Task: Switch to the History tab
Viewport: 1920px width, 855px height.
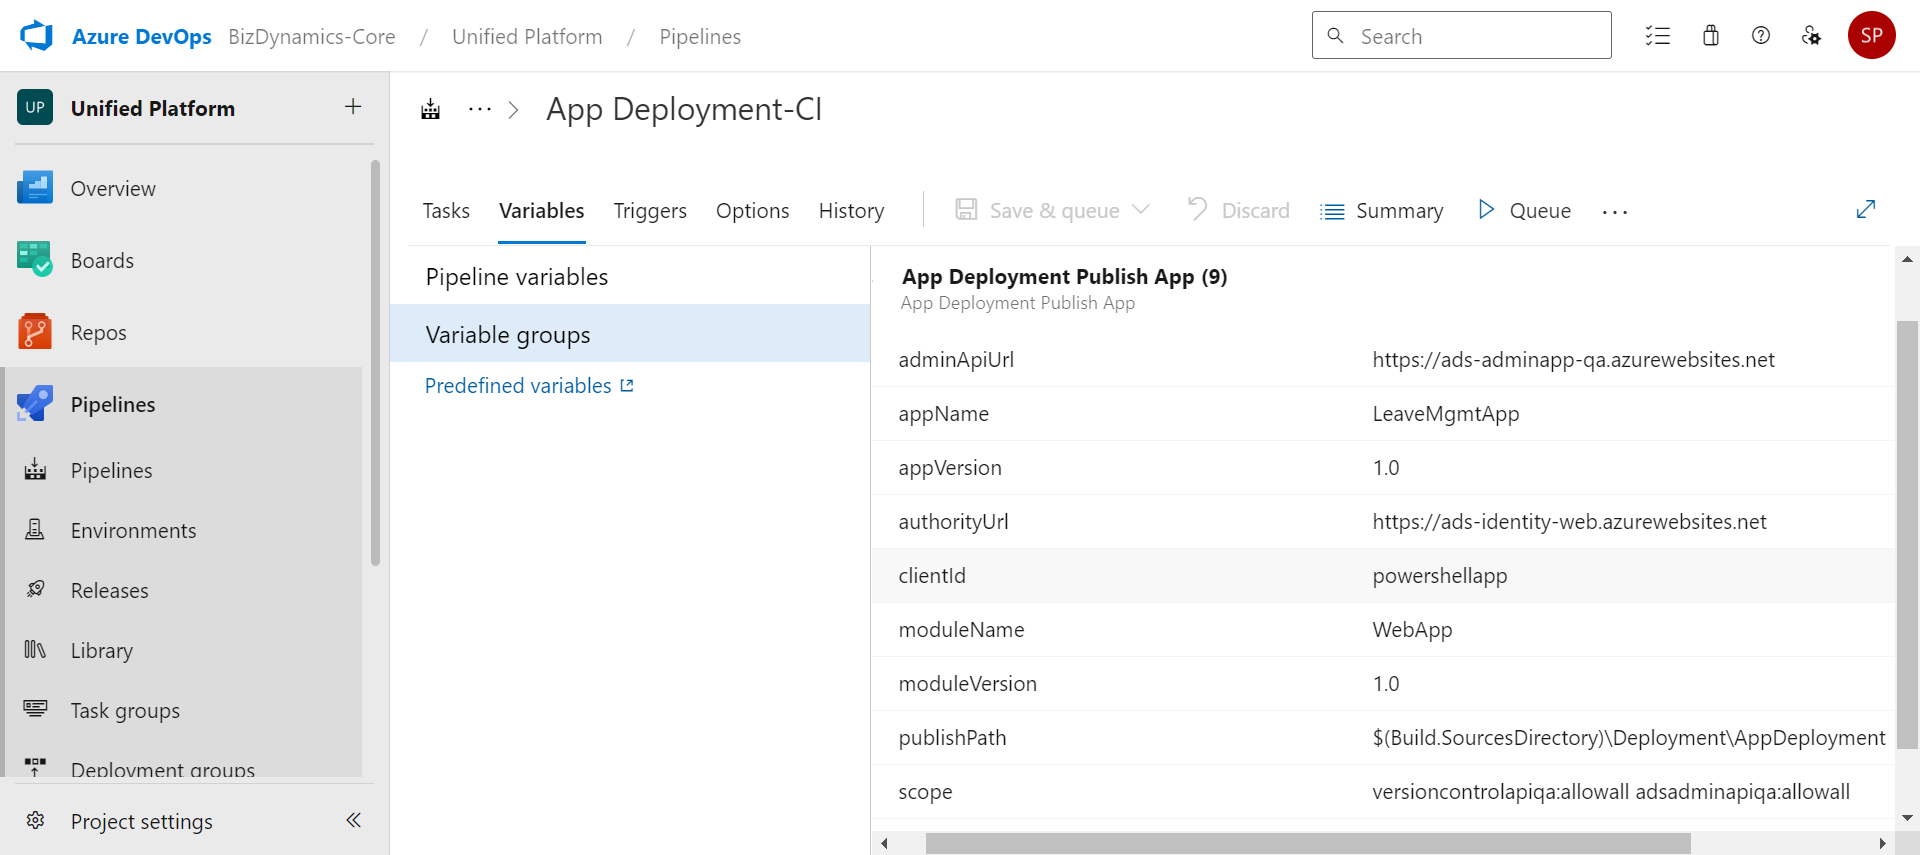Action: tap(852, 211)
